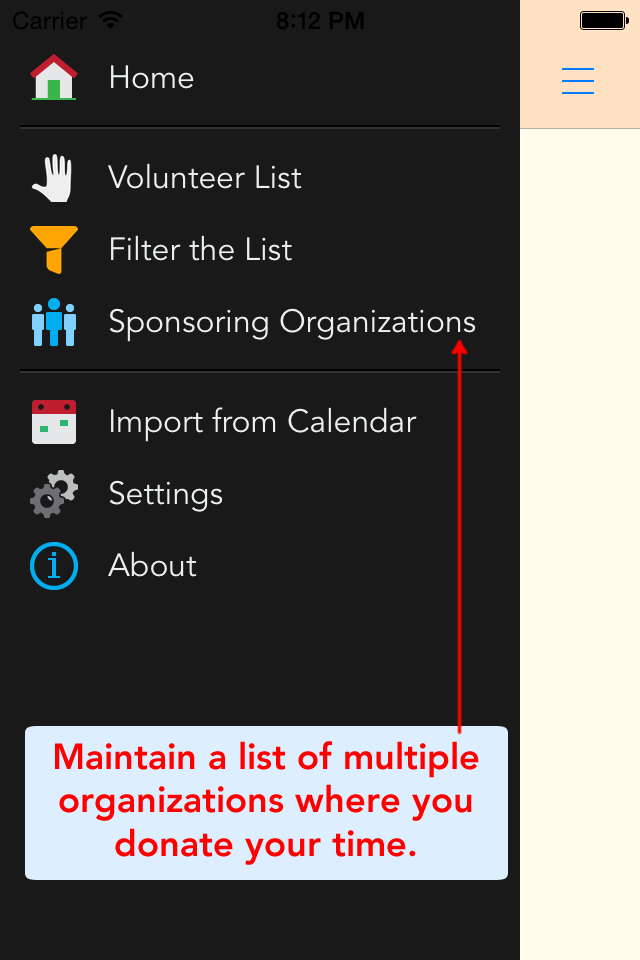Tap the battery indicator in status bar
This screenshot has height=960, width=640.
coord(602,20)
